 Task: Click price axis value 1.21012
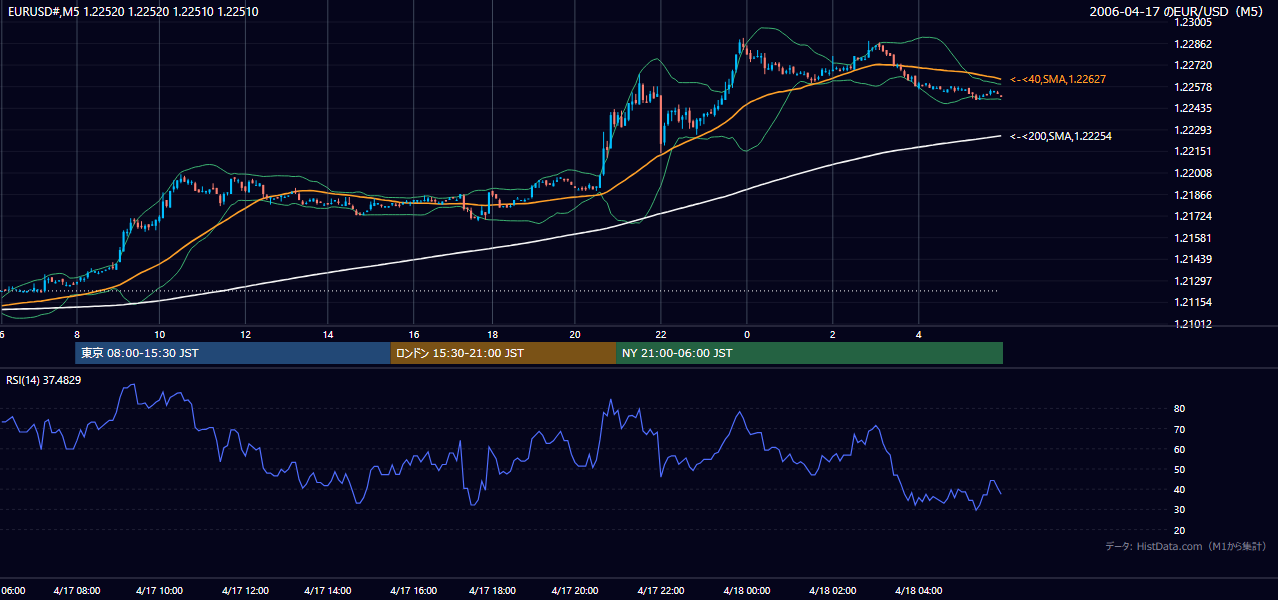[1193, 324]
